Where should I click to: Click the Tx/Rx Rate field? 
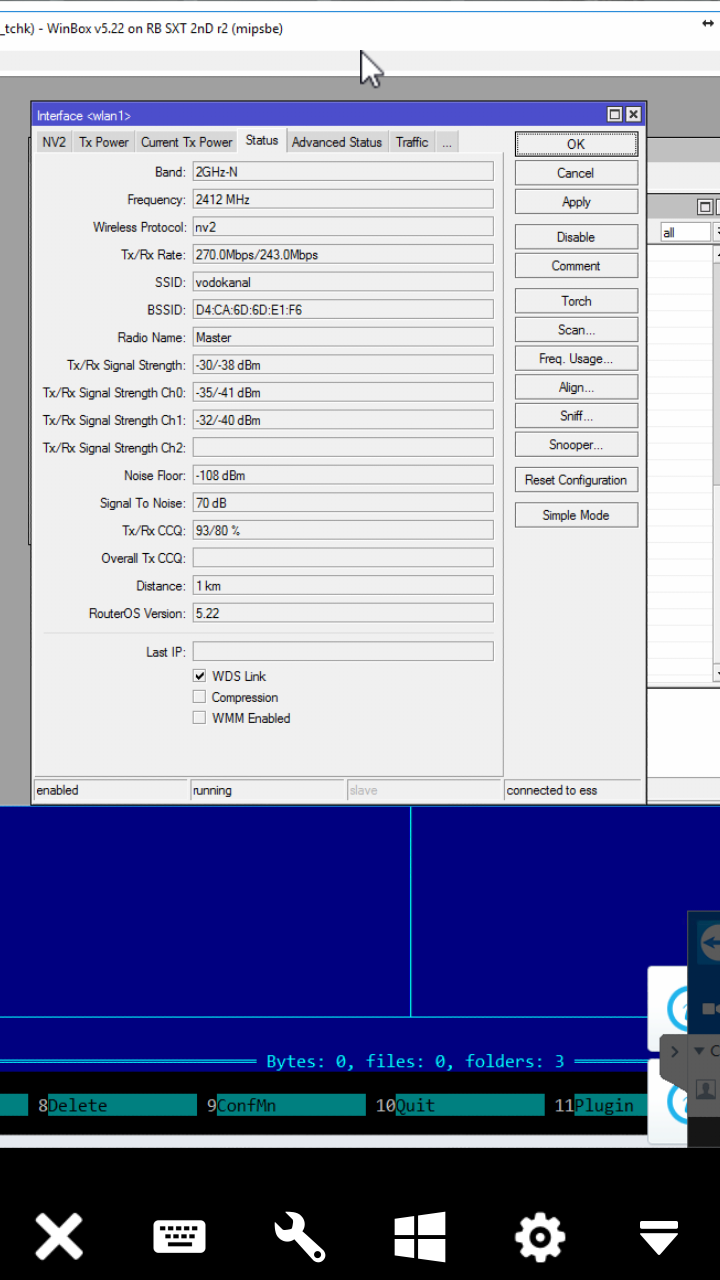point(343,254)
